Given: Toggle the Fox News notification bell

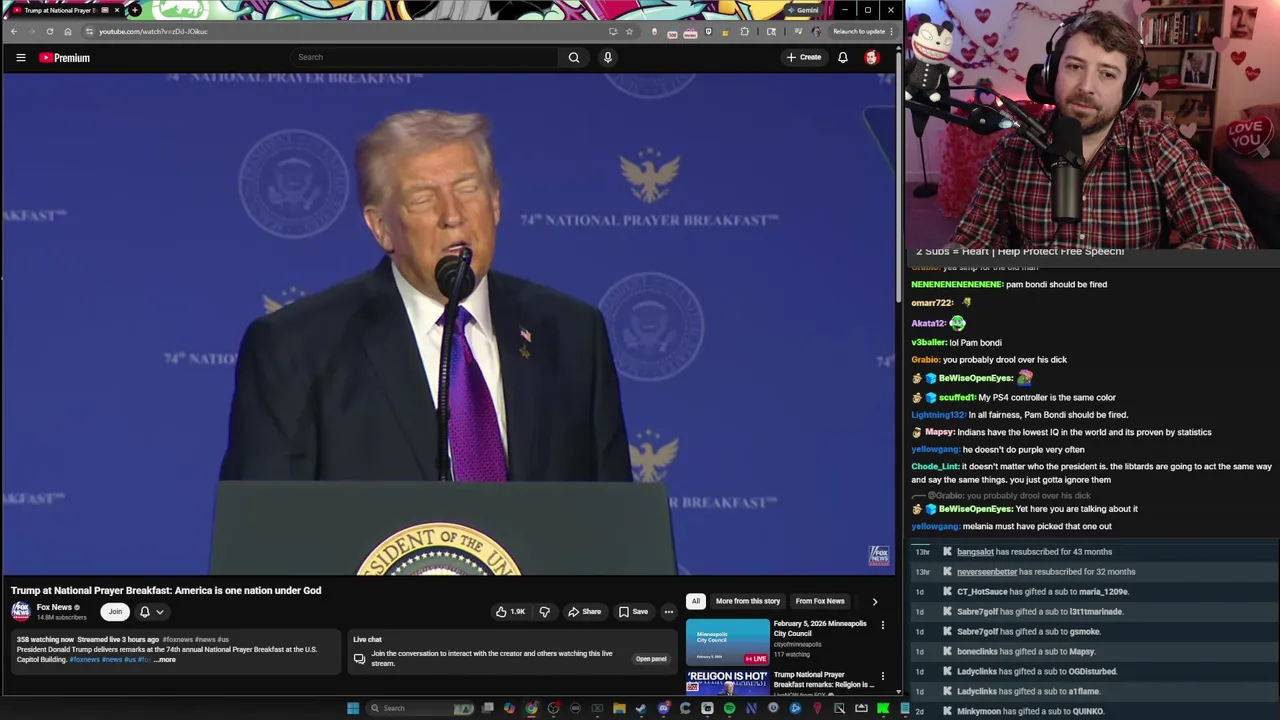Looking at the screenshot, I should pos(145,612).
